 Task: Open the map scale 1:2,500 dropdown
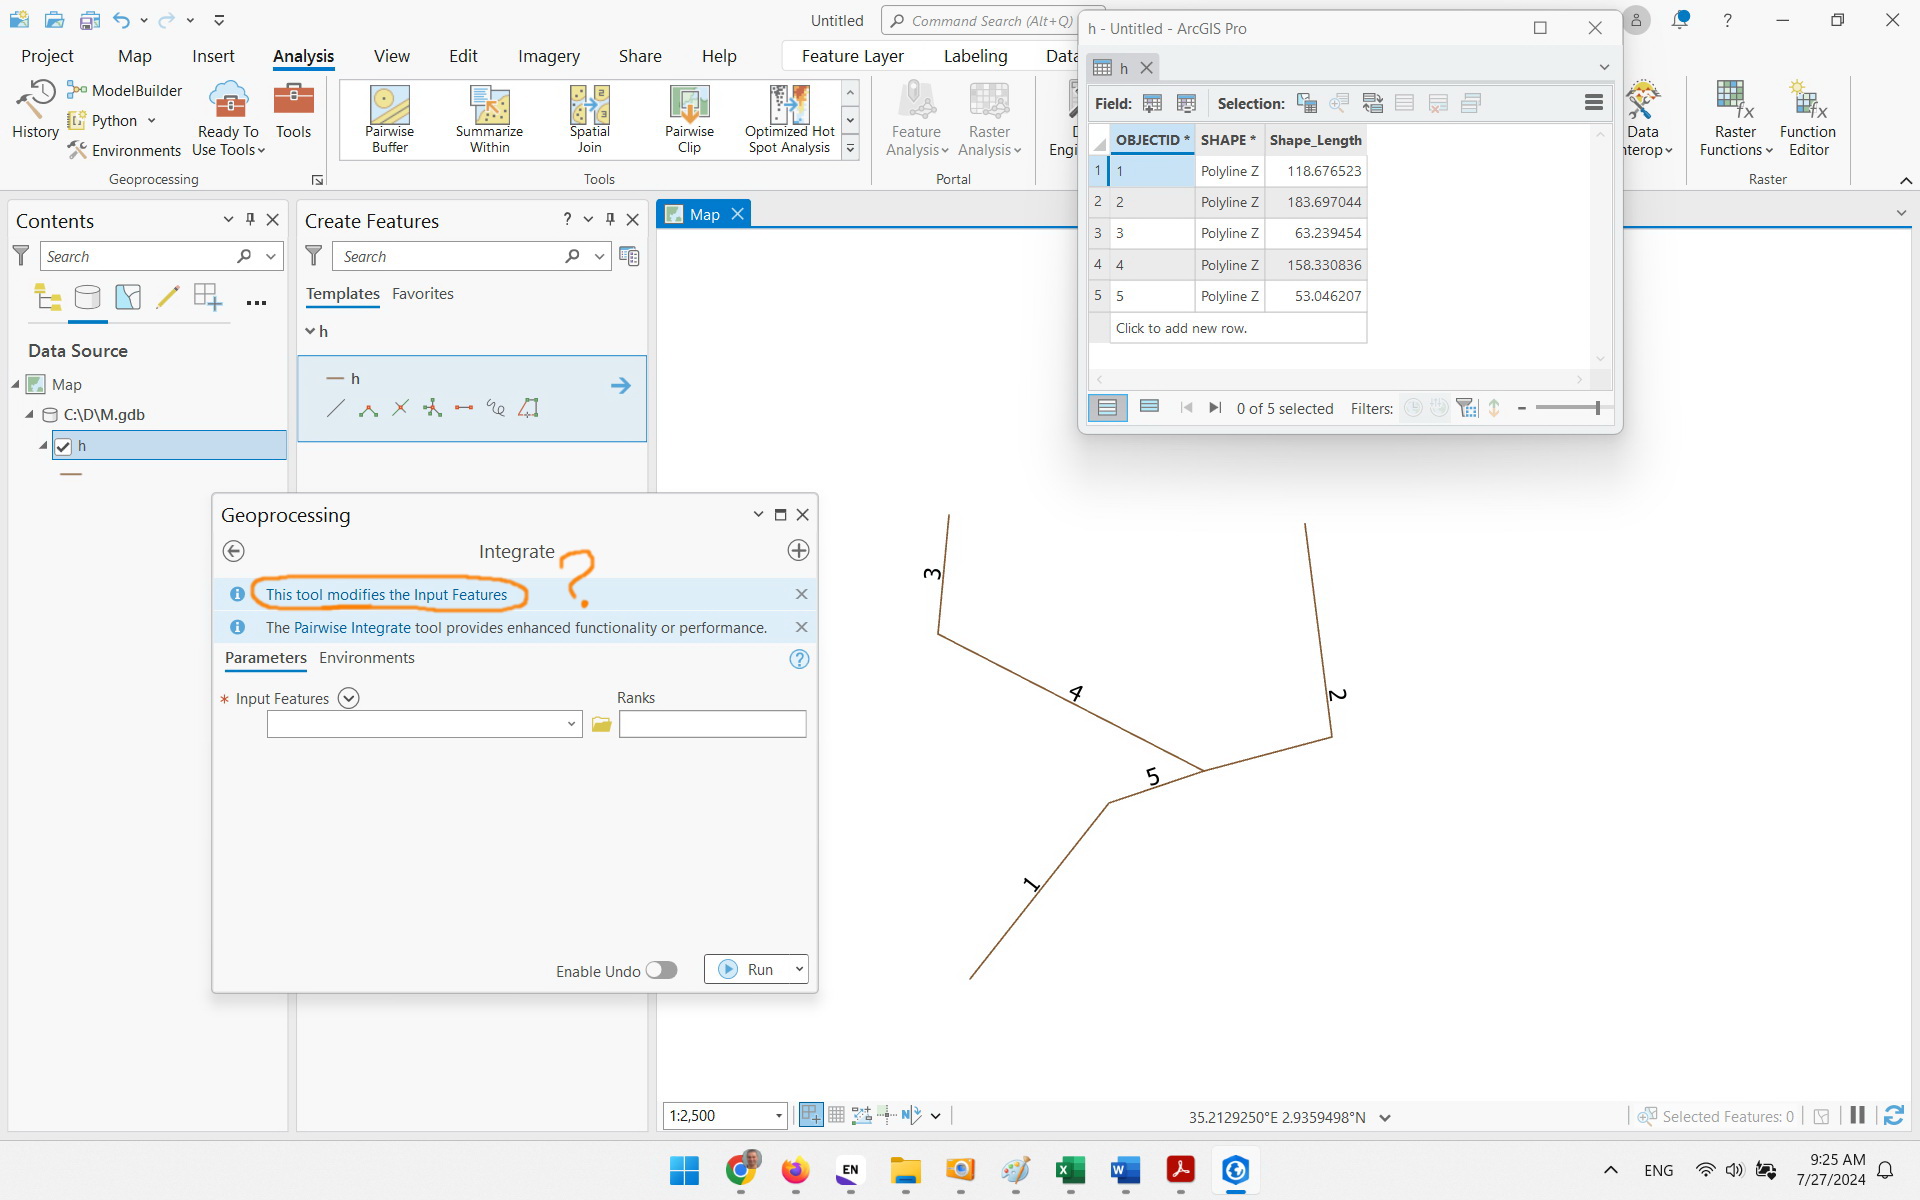click(778, 1115)
